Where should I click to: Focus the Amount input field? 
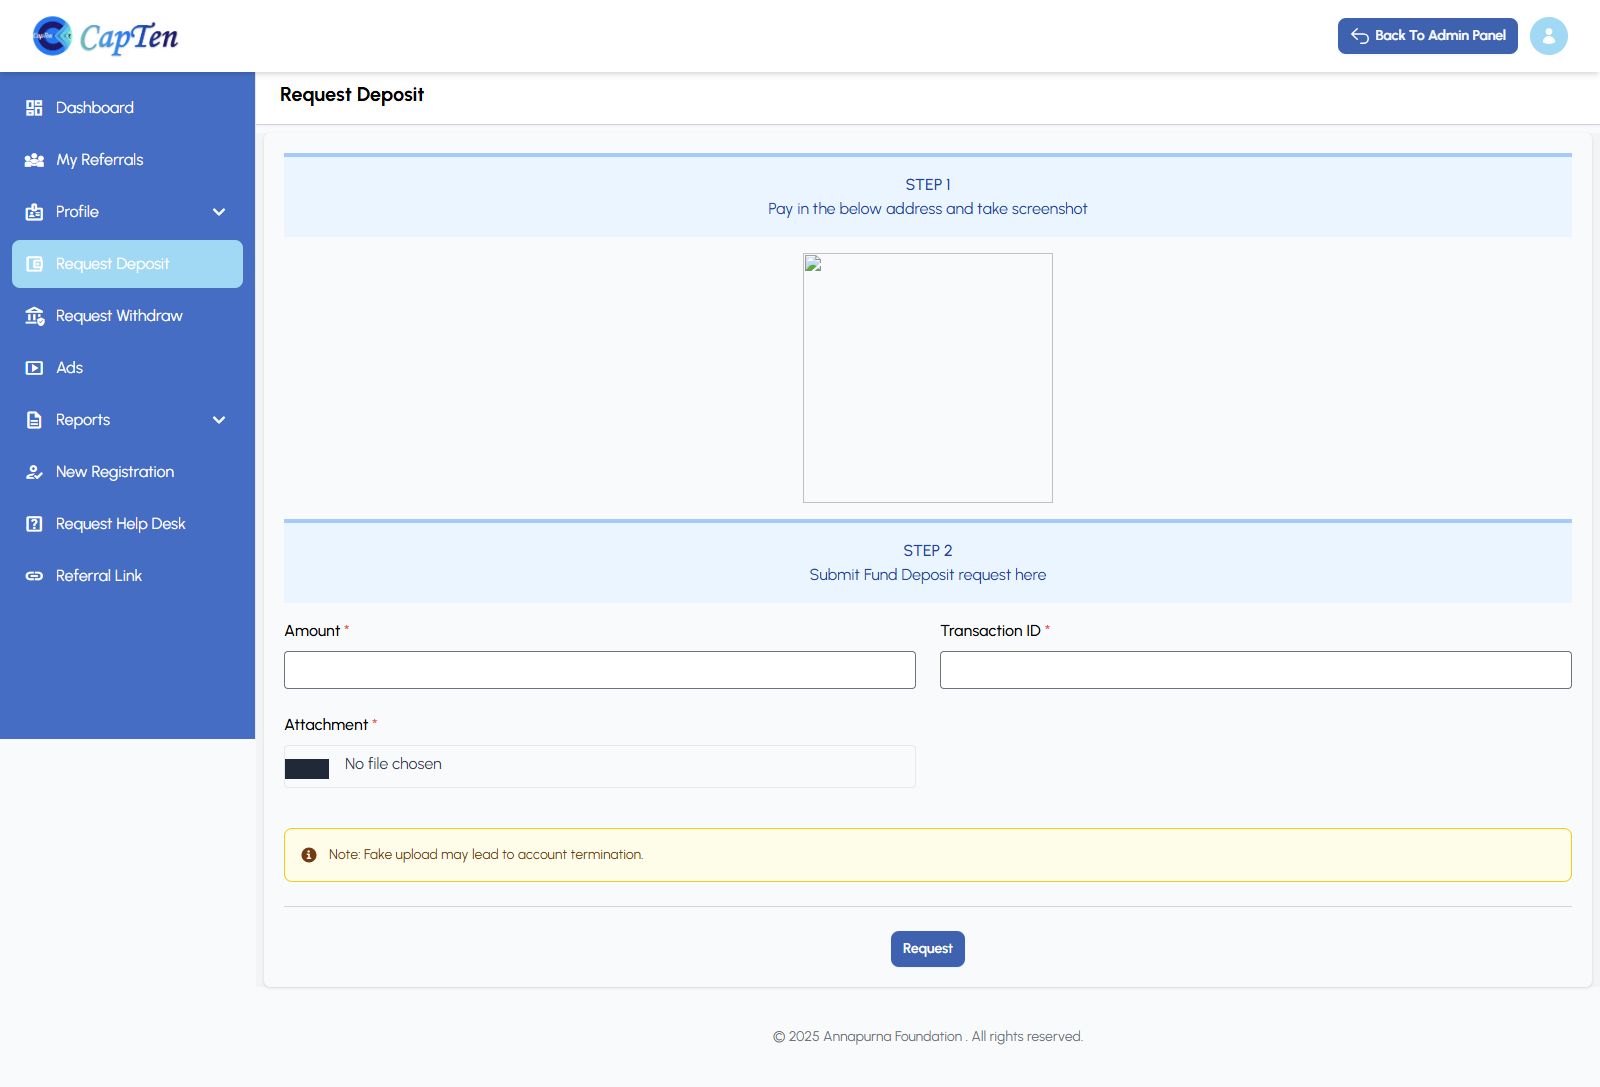coord(599,670)
